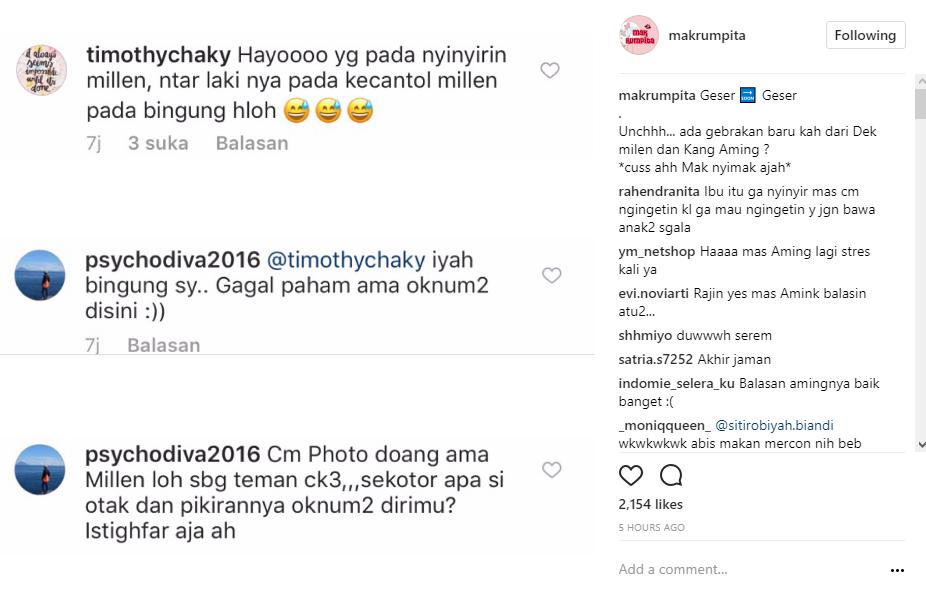The image size is (926, 593).
Task: Like timothychaky's comment with the heart icon
Action: [549, 70]
